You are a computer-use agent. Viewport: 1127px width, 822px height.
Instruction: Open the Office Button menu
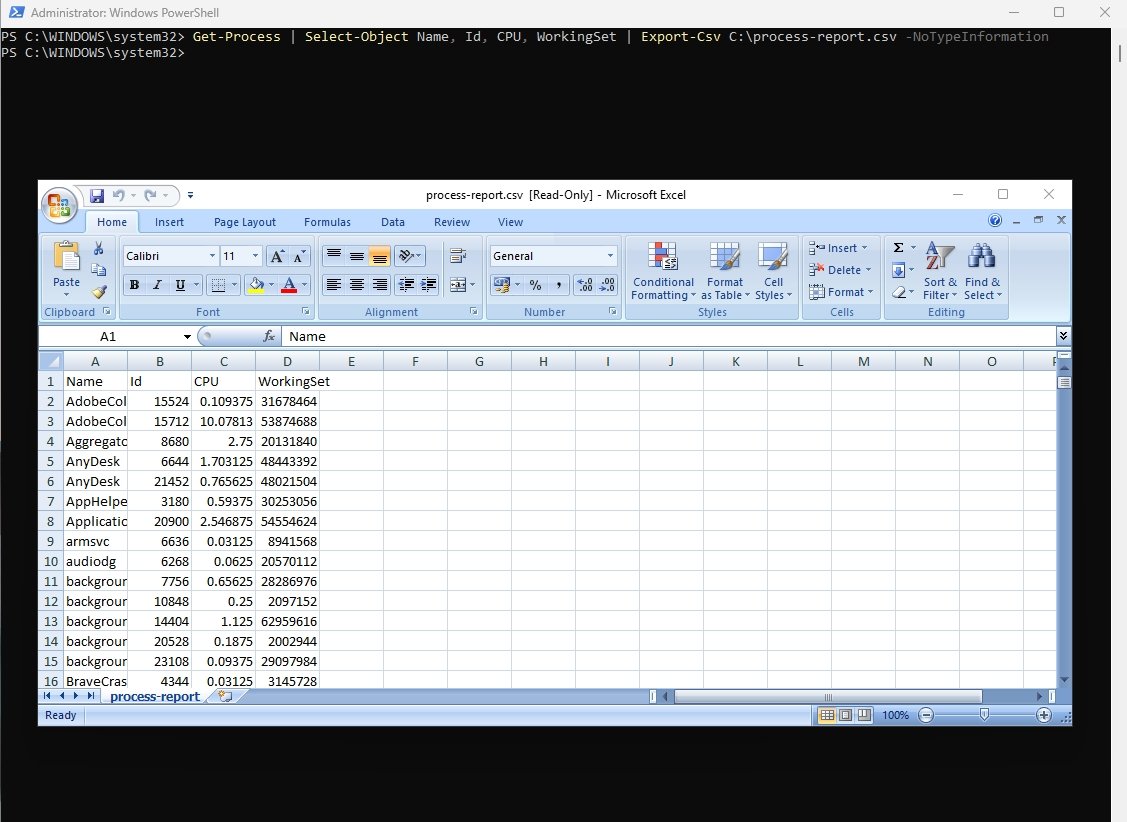pyautogui.click(x=60, y=205)
